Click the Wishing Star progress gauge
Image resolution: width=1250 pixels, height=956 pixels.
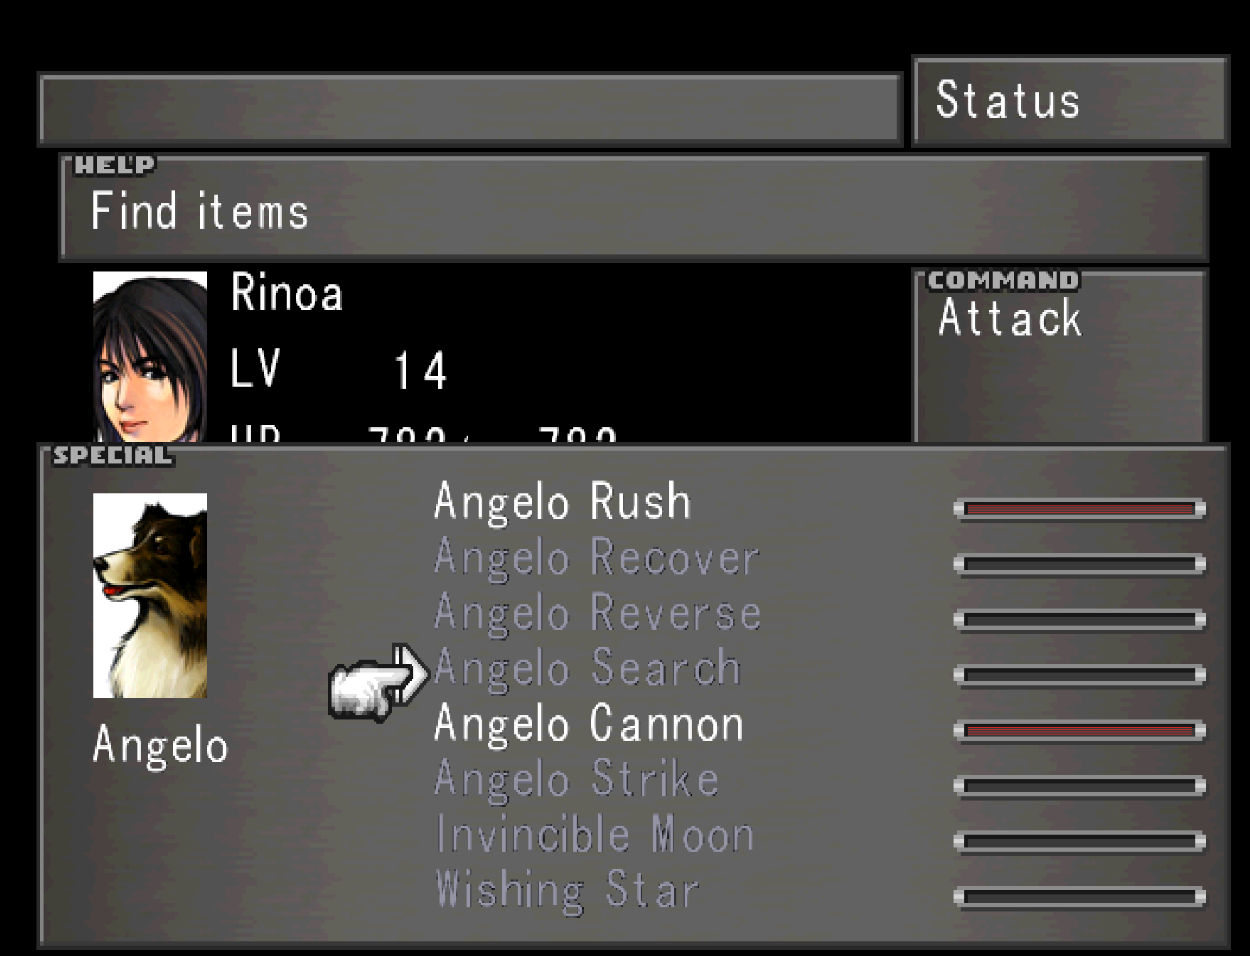tap(1079, 897)
